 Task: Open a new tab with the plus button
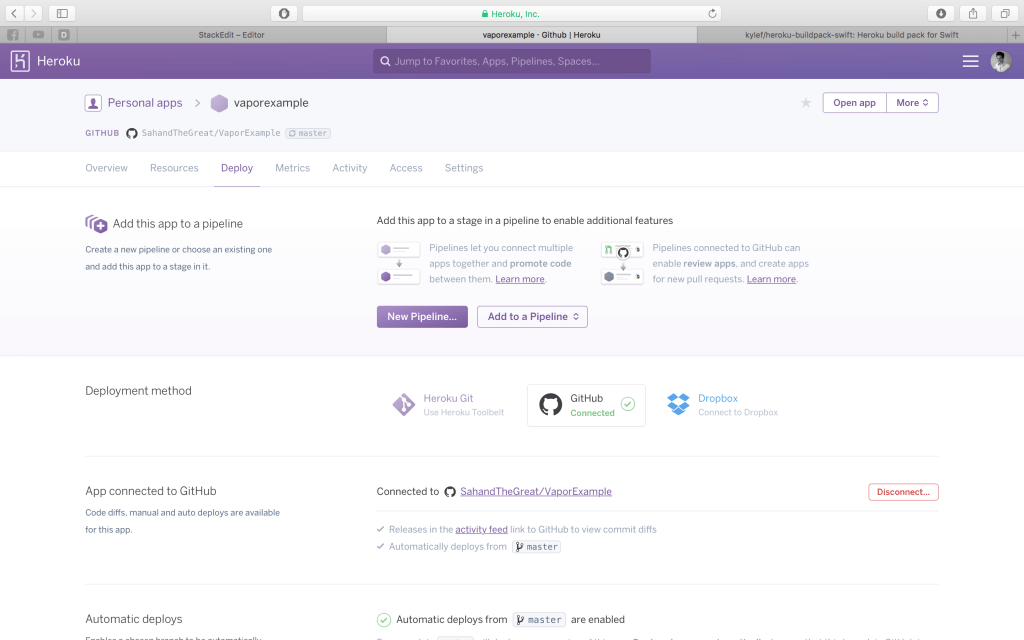pyautogui.click(x=1015, y=35)
